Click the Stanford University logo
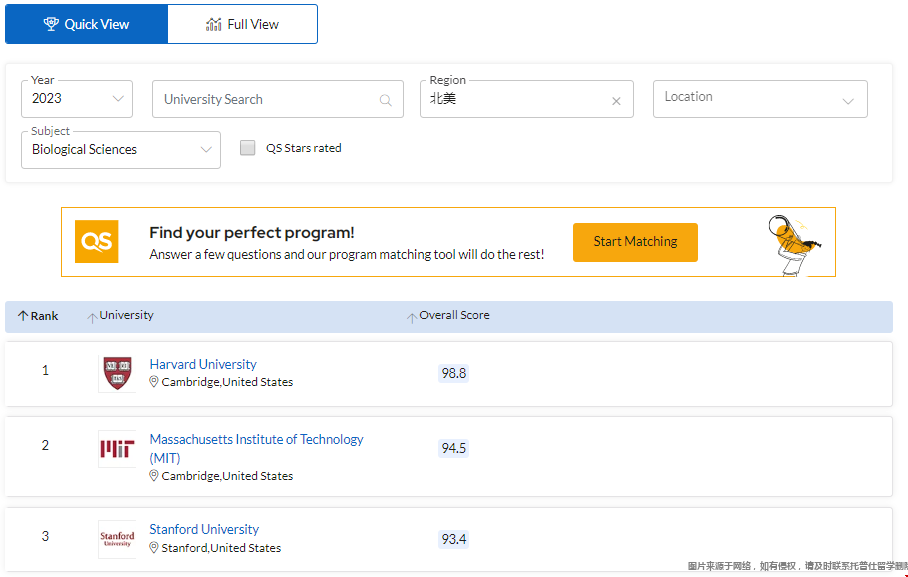 117,536
